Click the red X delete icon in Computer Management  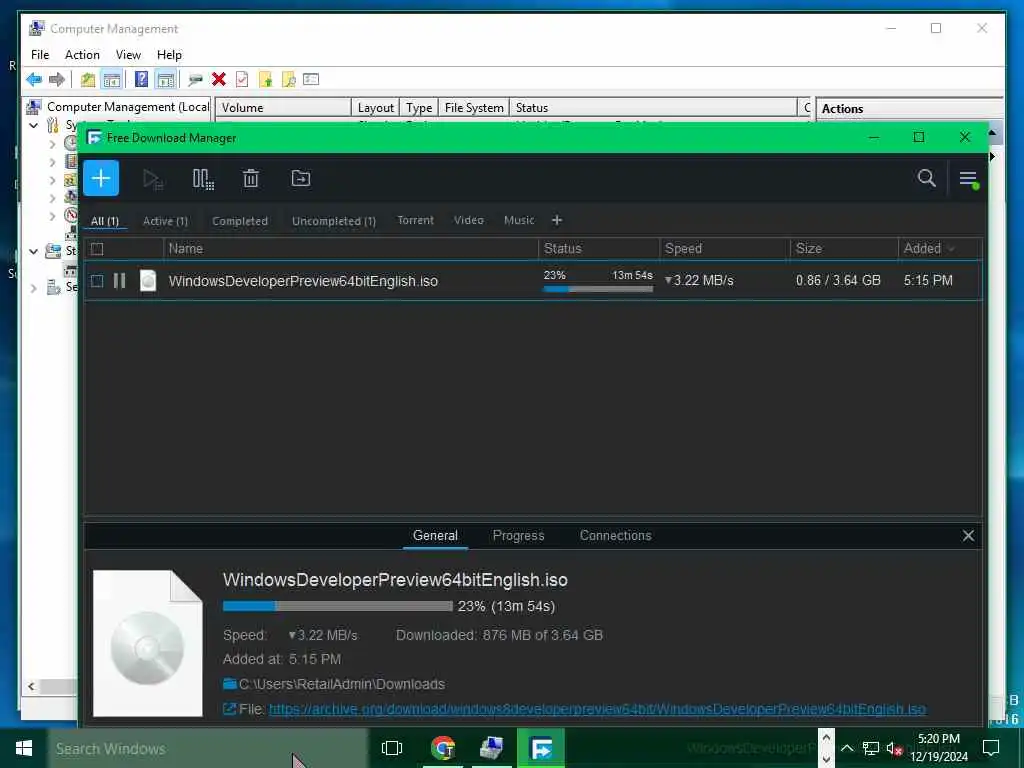click(219, 80)
